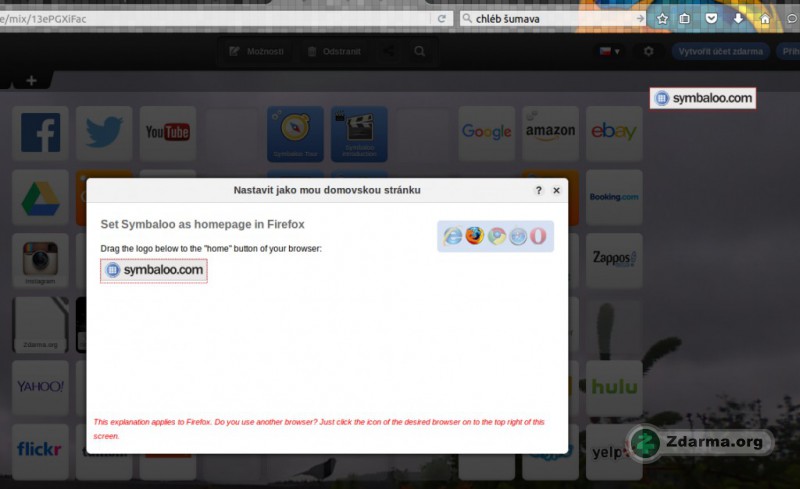The height and width of the screenshot is (489, 800).
Task: Open dialog help question mark
Action: pyautogui.click(x=539, y=190)
